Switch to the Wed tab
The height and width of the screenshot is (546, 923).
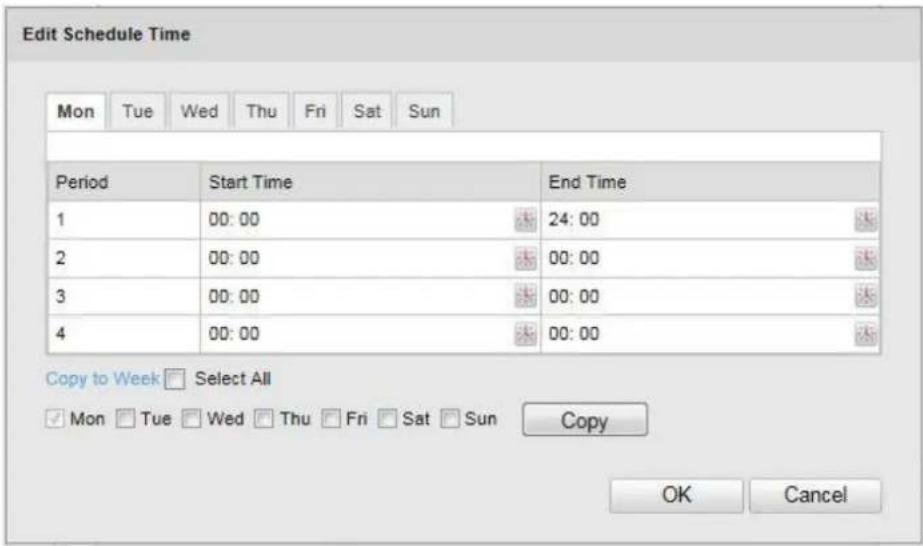(200, 111)
